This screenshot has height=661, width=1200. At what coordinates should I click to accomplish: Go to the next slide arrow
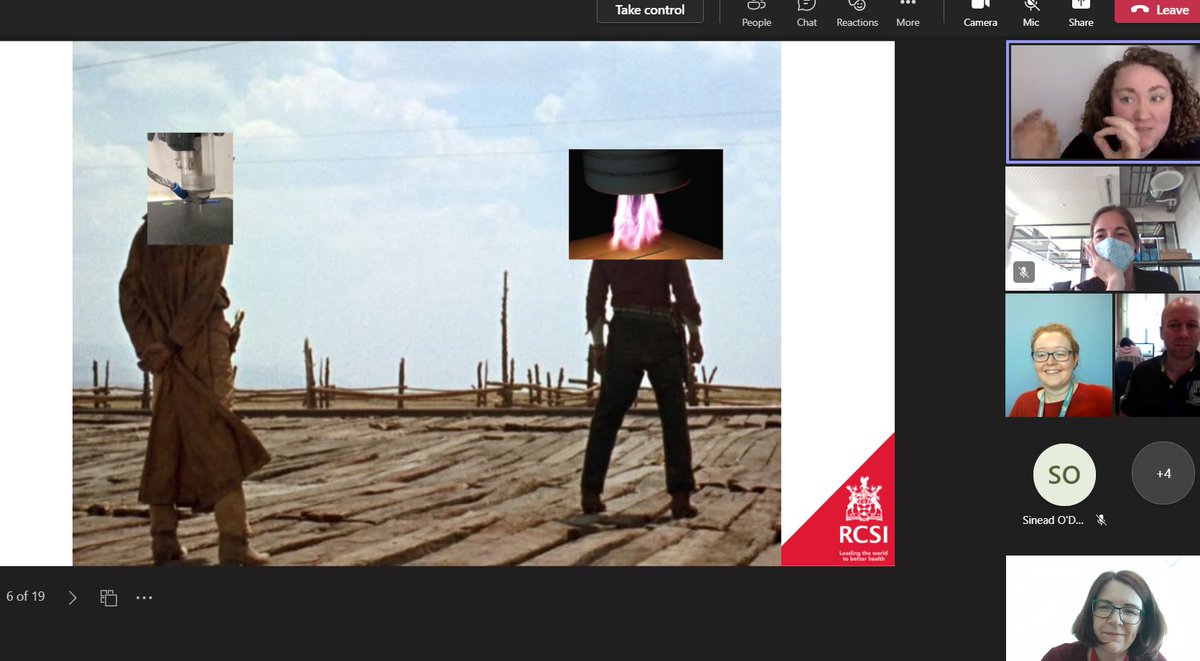[x=72, y=597]
